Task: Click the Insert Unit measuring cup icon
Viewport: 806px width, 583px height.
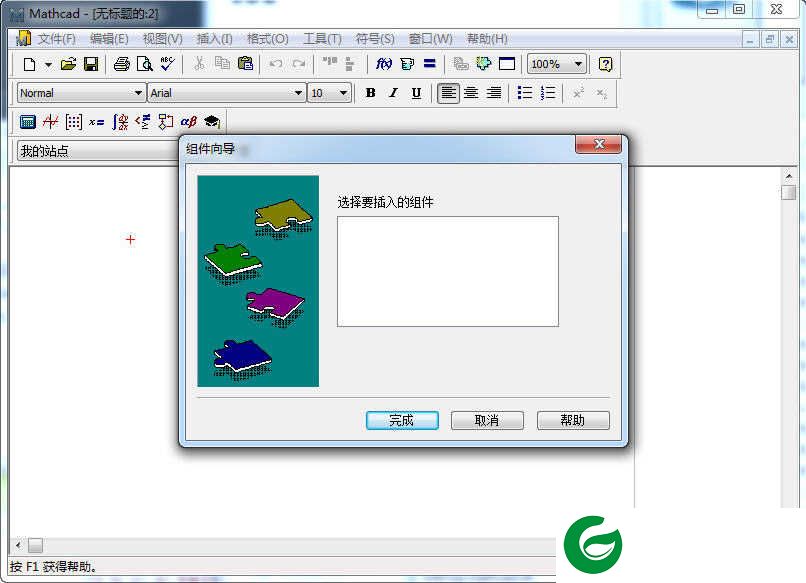Action: click(407, 64)
